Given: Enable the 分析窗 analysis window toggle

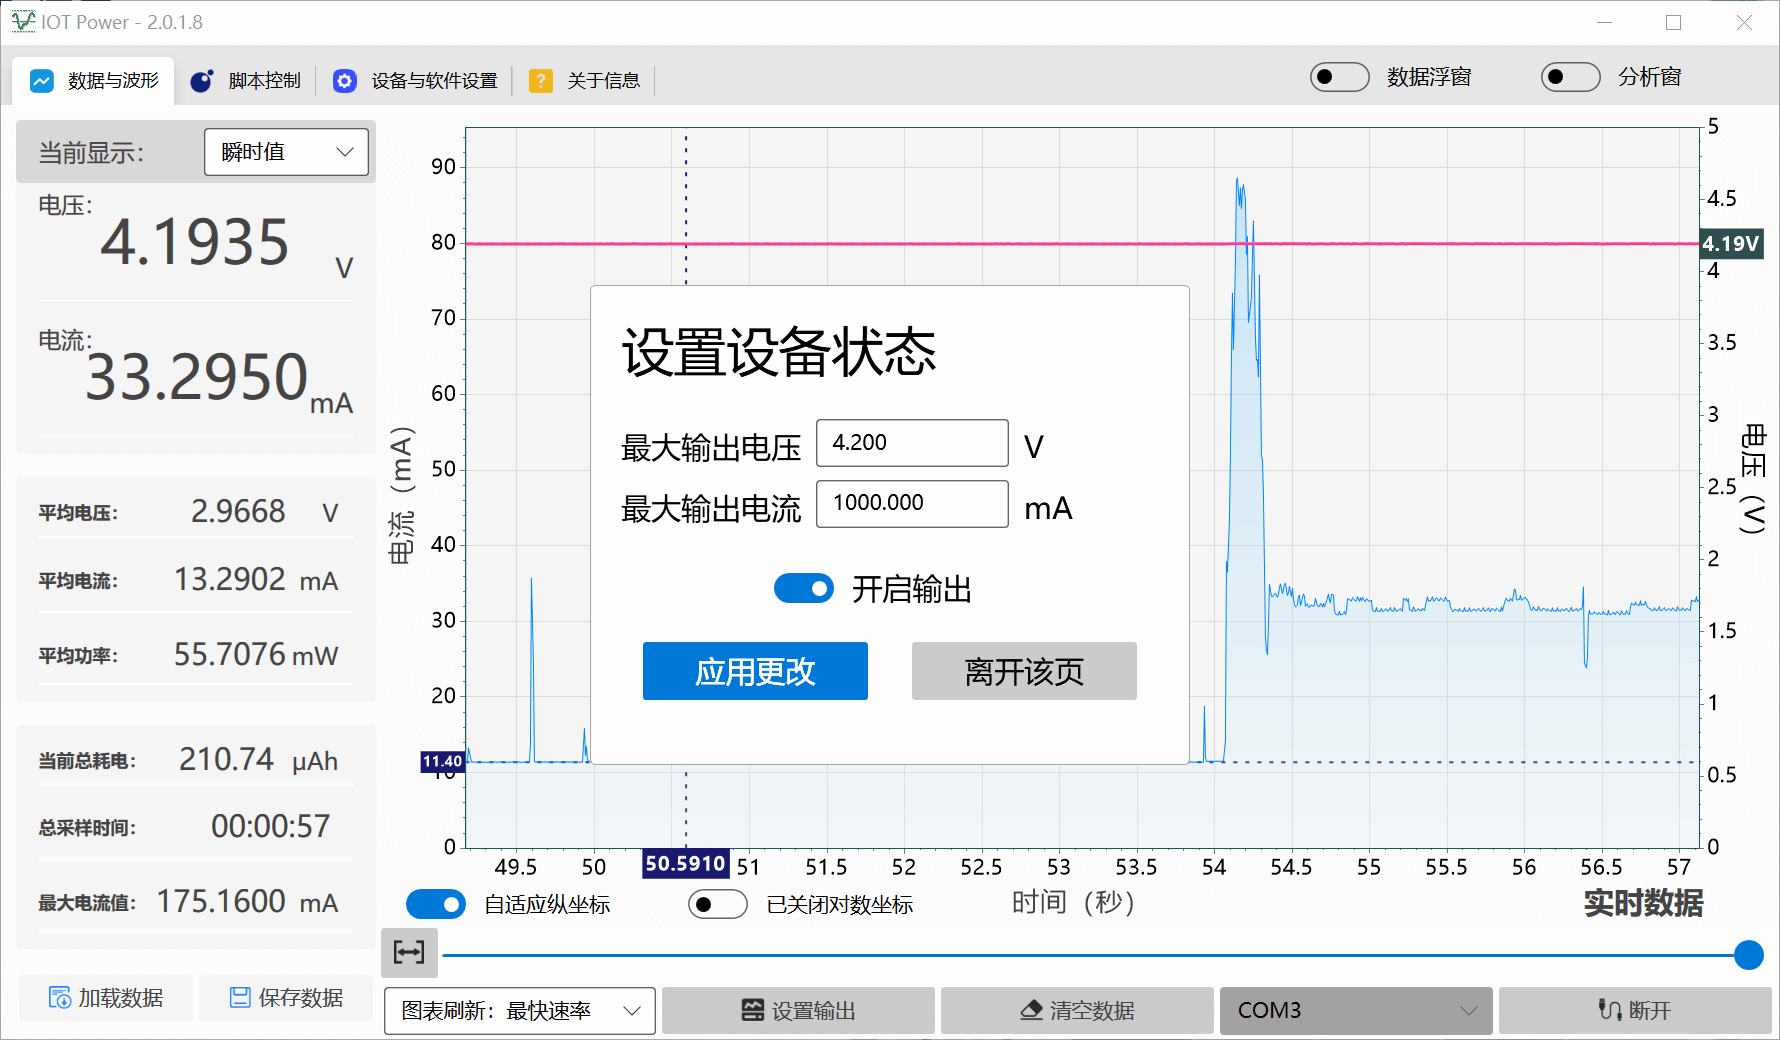Looking at the screenshot, I should click(x=1570, y=77).
